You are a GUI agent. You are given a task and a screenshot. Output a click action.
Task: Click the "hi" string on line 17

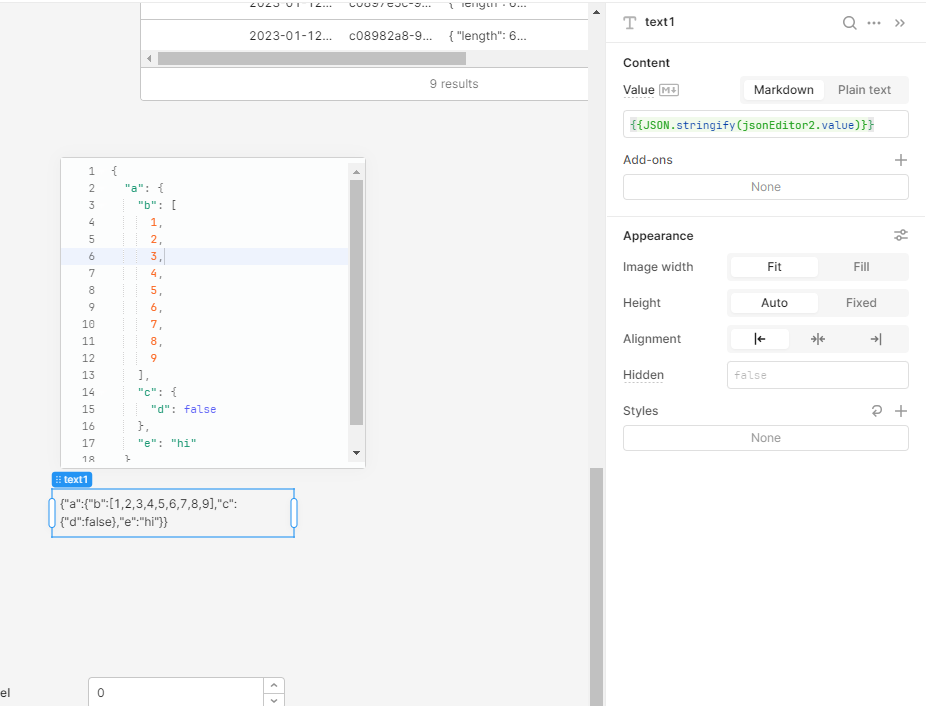(x=183, y=443)
